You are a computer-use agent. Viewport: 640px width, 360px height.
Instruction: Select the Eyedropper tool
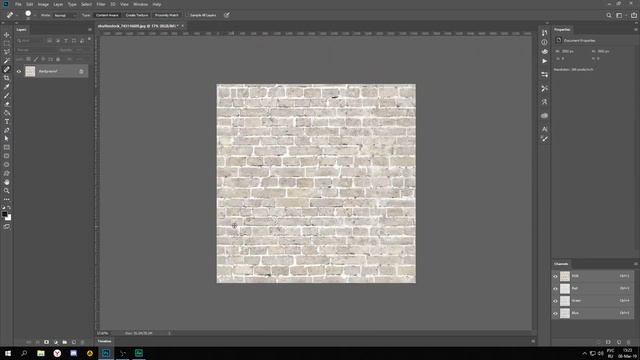pos(7,87)
